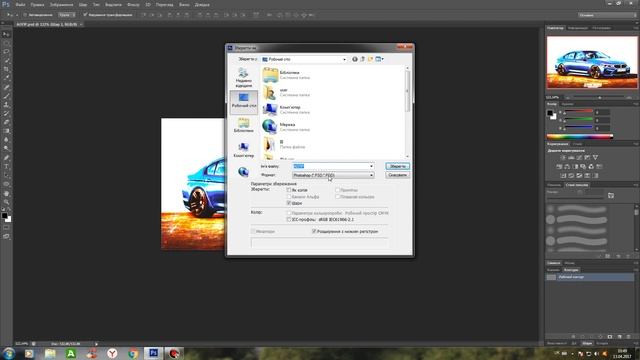Click the Зберегти button

coord(398,166)
